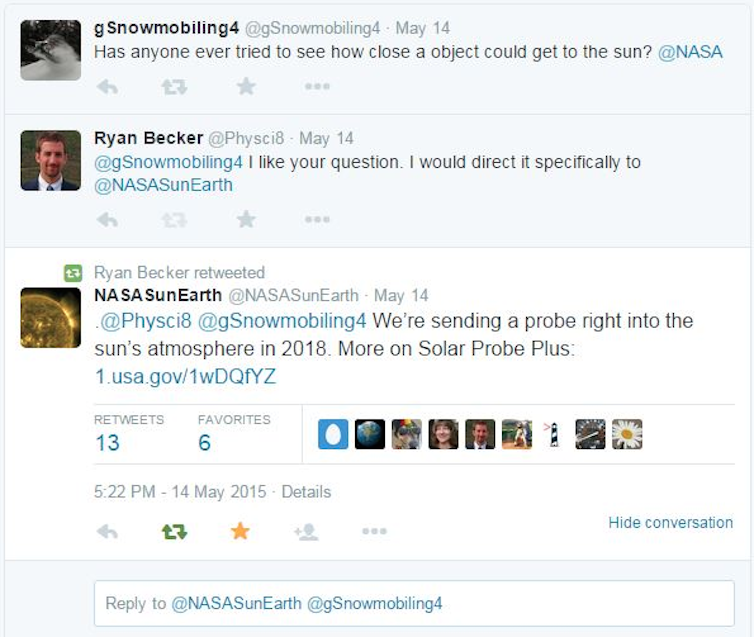
Task: Undo retweet of NASASunEarth tweet
Action: 174,532
